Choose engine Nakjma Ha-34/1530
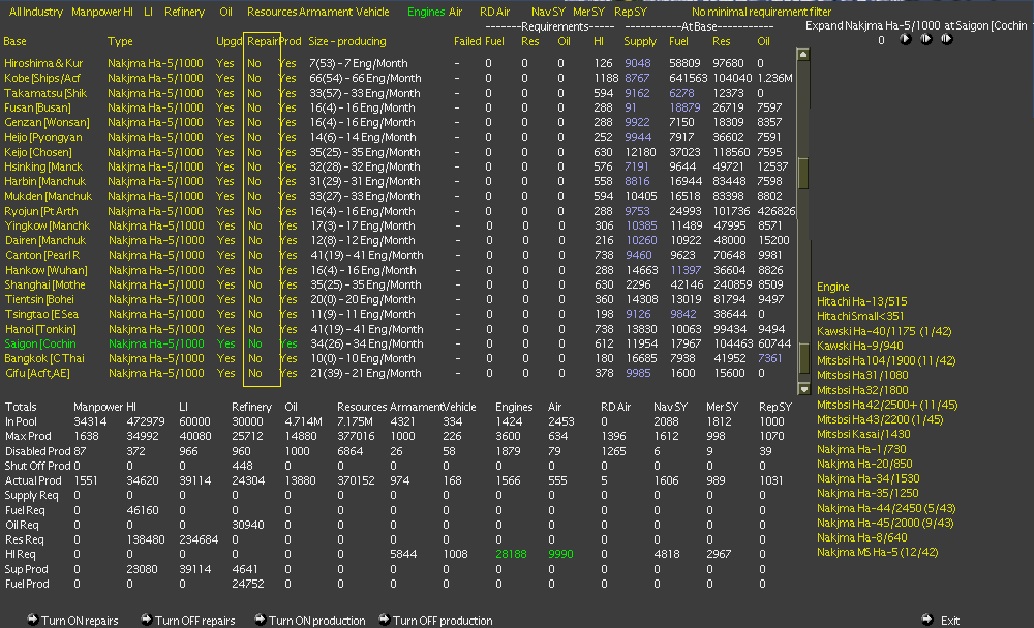 868,479
